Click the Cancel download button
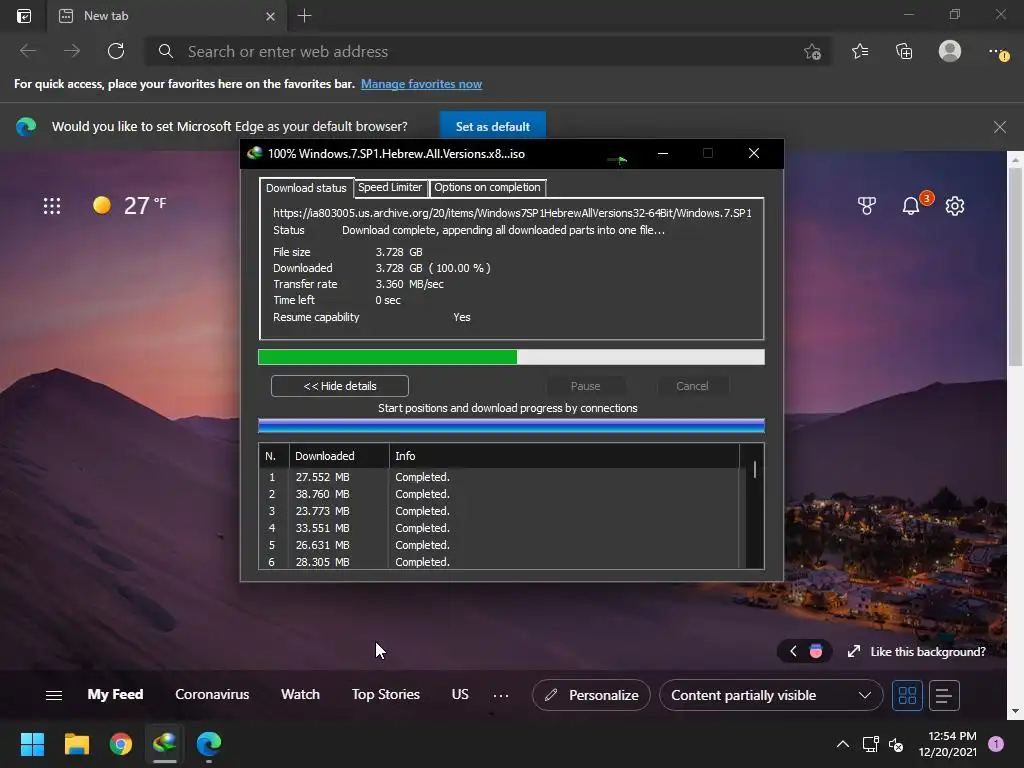Screen dimensions: 1024x768 [x=692, y=386]
